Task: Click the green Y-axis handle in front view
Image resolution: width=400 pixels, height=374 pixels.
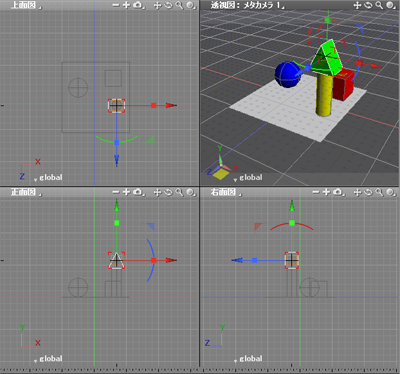Action: point(117,223)
